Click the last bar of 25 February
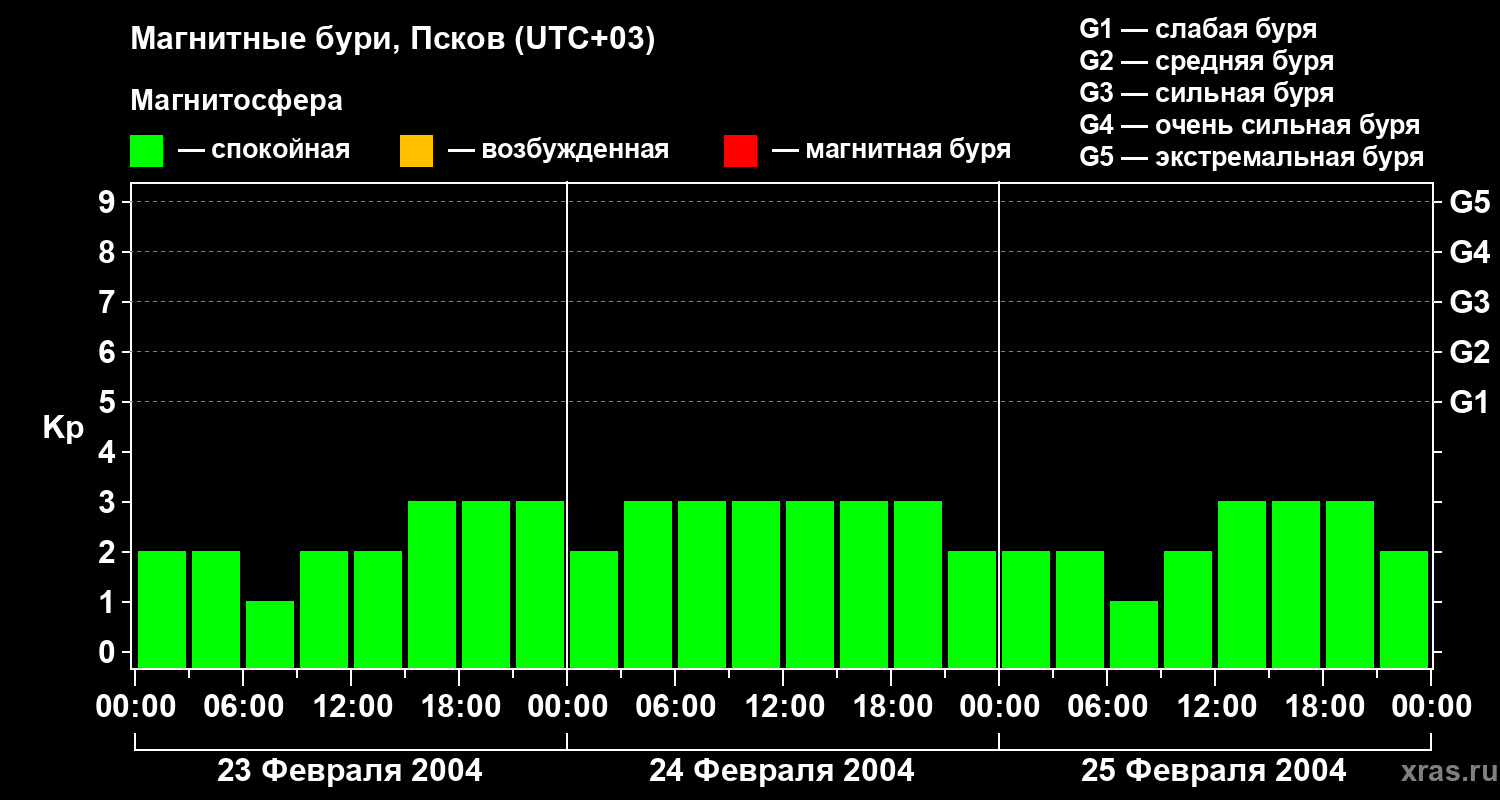 click(x=1404, y=609)
